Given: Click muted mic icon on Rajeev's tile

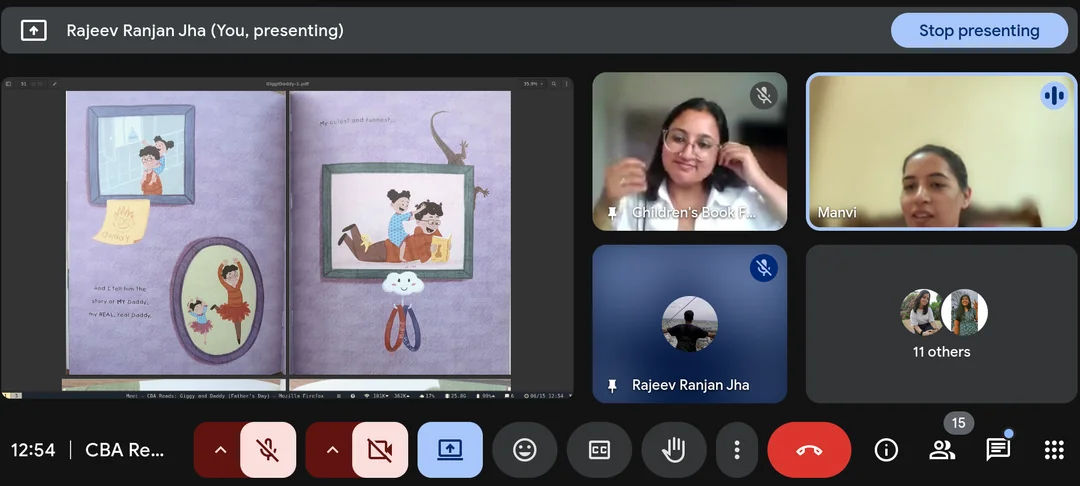Looking at the screenshot, I should pyautogui.click(x=764, y=268).
